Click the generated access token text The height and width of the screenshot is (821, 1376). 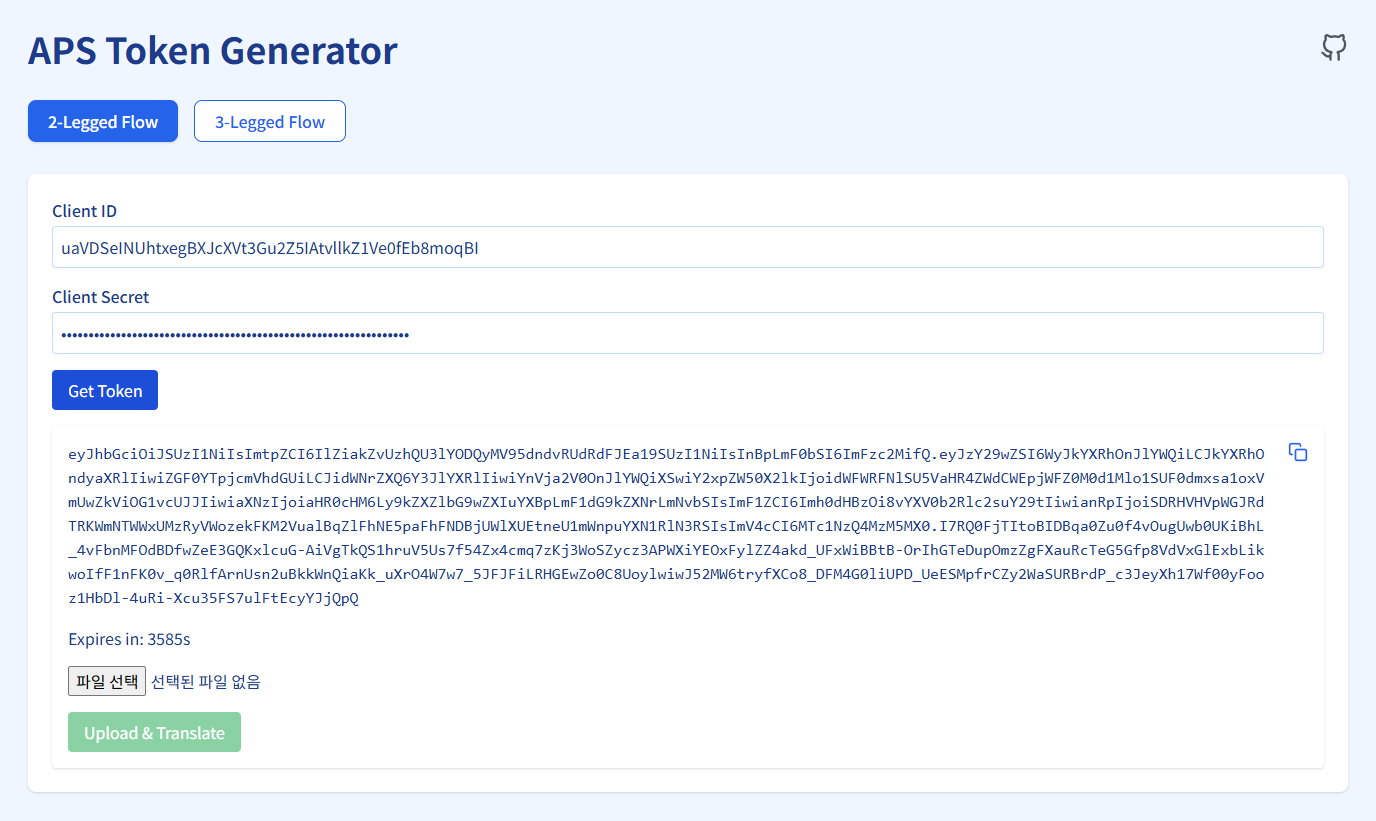point(666,526)
